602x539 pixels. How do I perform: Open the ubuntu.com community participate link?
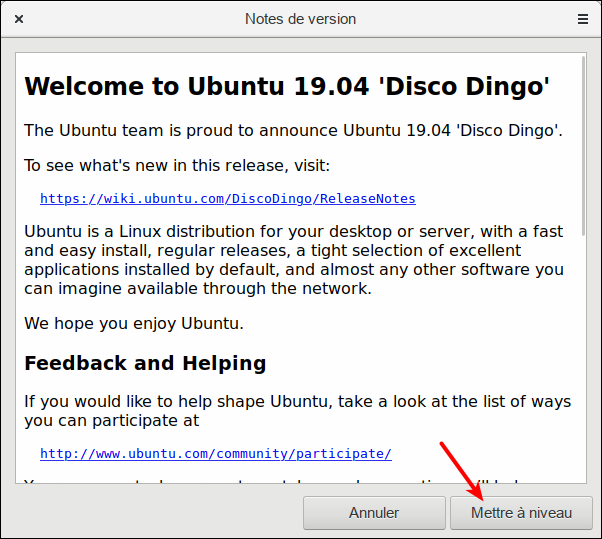point(215,453)
